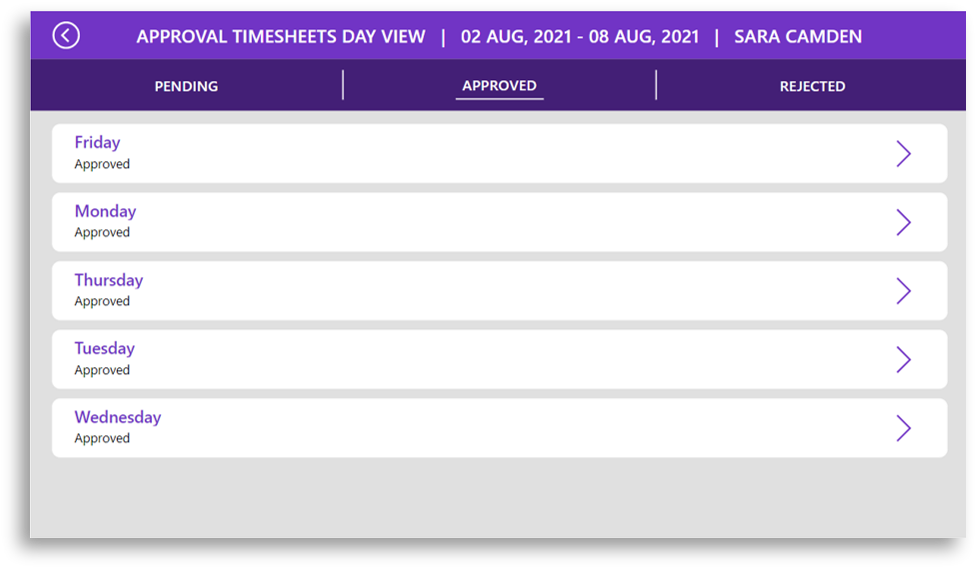
Task: Open Thursday details via chevron arrow
Action: (903, 291)
